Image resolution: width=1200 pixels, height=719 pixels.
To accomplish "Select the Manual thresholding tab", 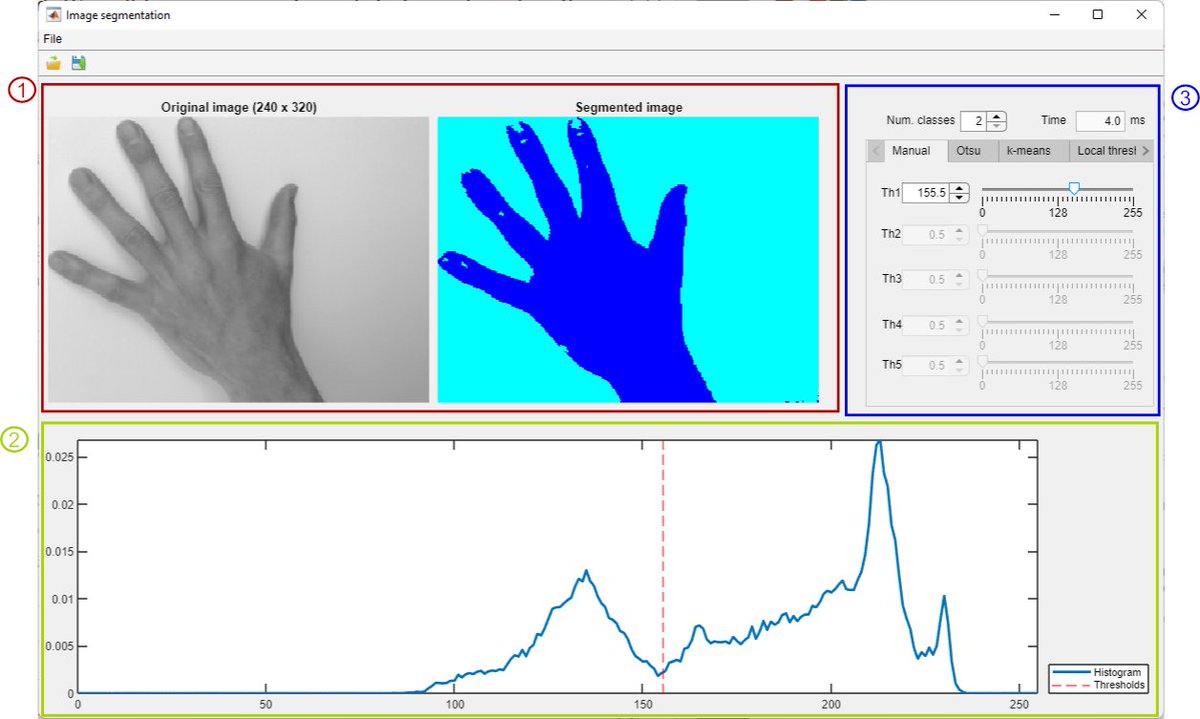I will [x=913, y=151].
